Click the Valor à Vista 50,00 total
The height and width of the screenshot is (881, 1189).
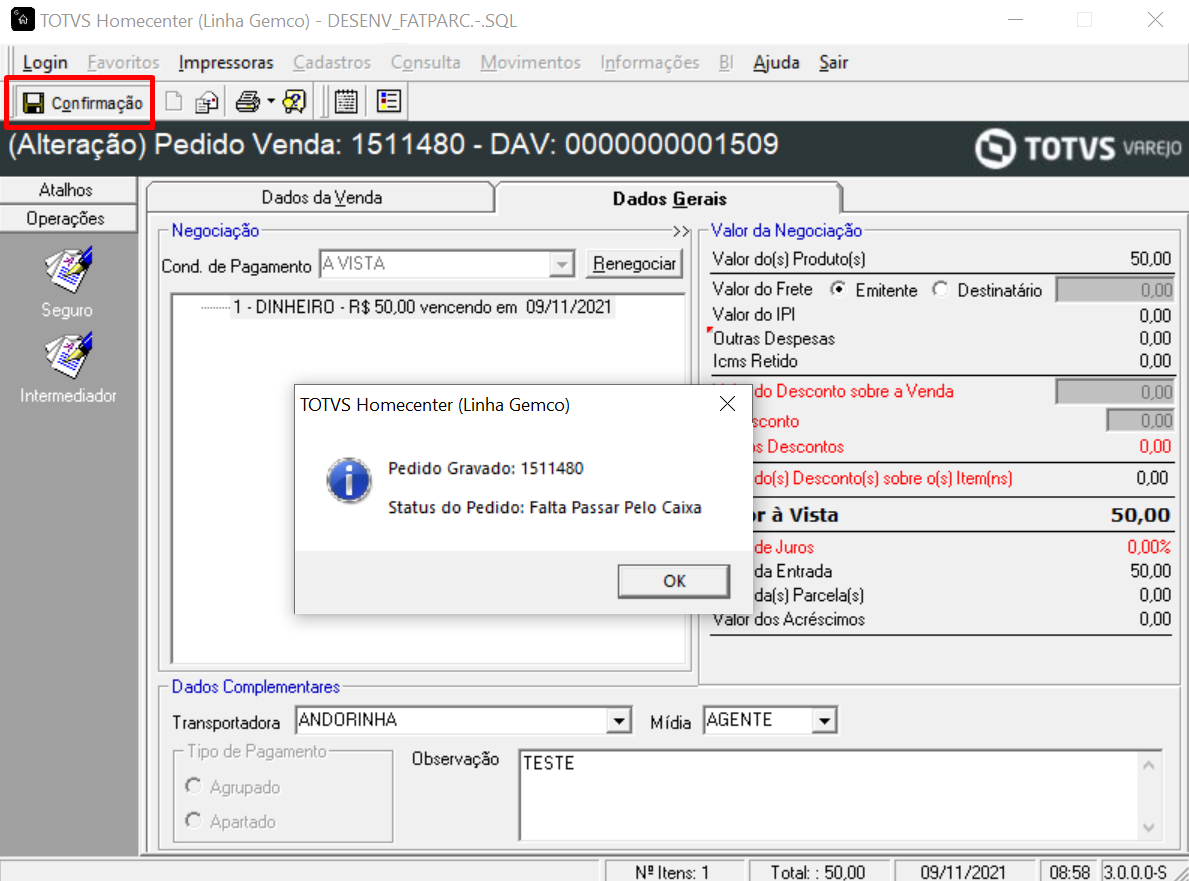(x=1140, y=515)
